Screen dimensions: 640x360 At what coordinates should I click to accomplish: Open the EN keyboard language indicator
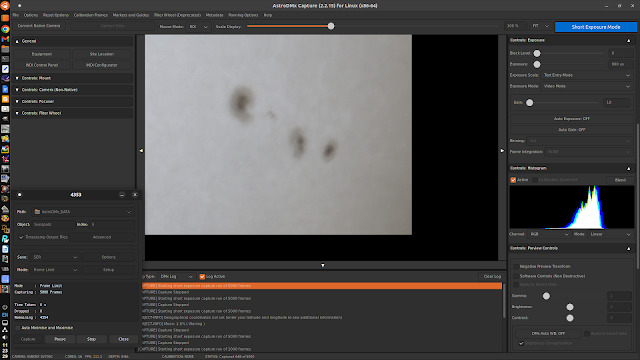[x=5, y=315]
